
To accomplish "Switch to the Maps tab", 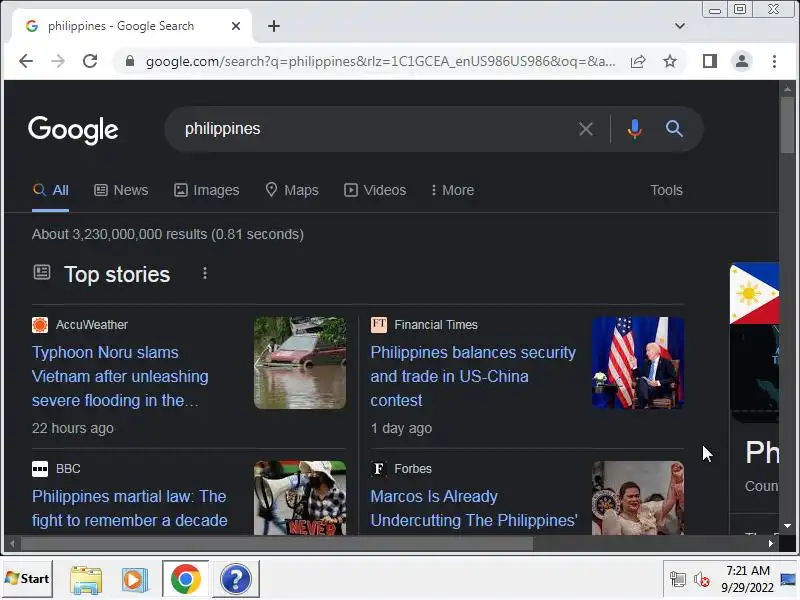I will 292,190.
